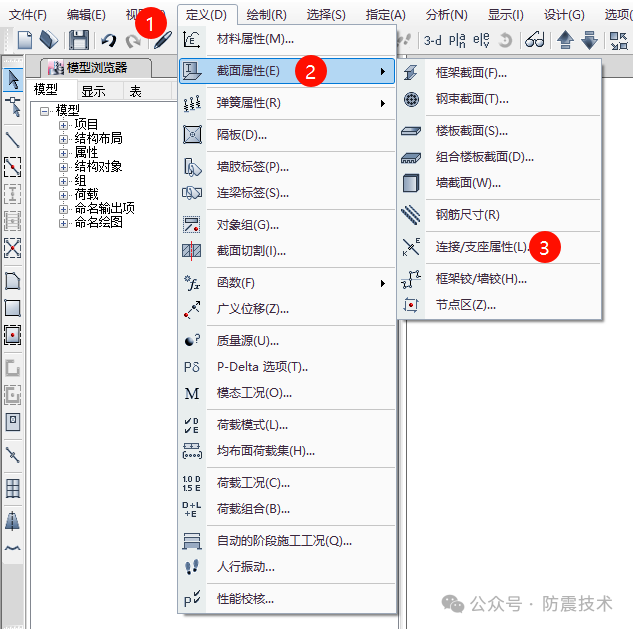633x629 pixels.
Task: Click the section cut 截面切割 icon
Action: (191, 251)
